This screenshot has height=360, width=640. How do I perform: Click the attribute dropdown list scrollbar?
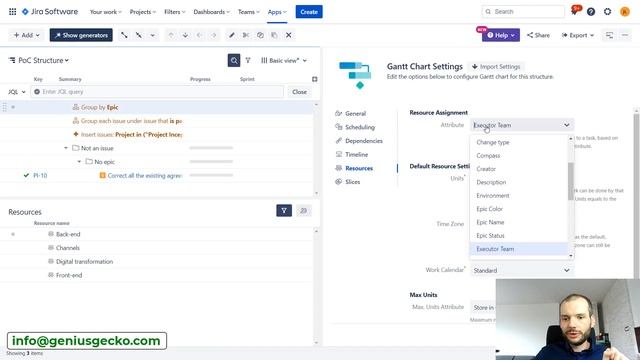(x=571, y=181)
